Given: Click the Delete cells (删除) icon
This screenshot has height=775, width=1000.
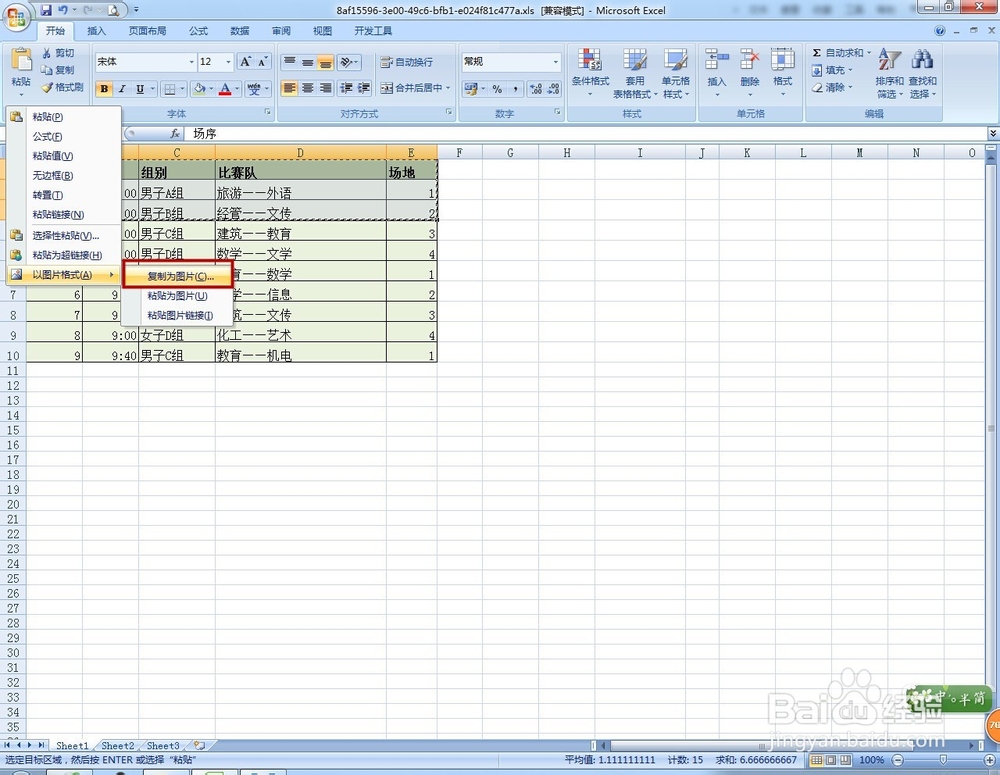Looking at the screenshot, I should (750, 60).
